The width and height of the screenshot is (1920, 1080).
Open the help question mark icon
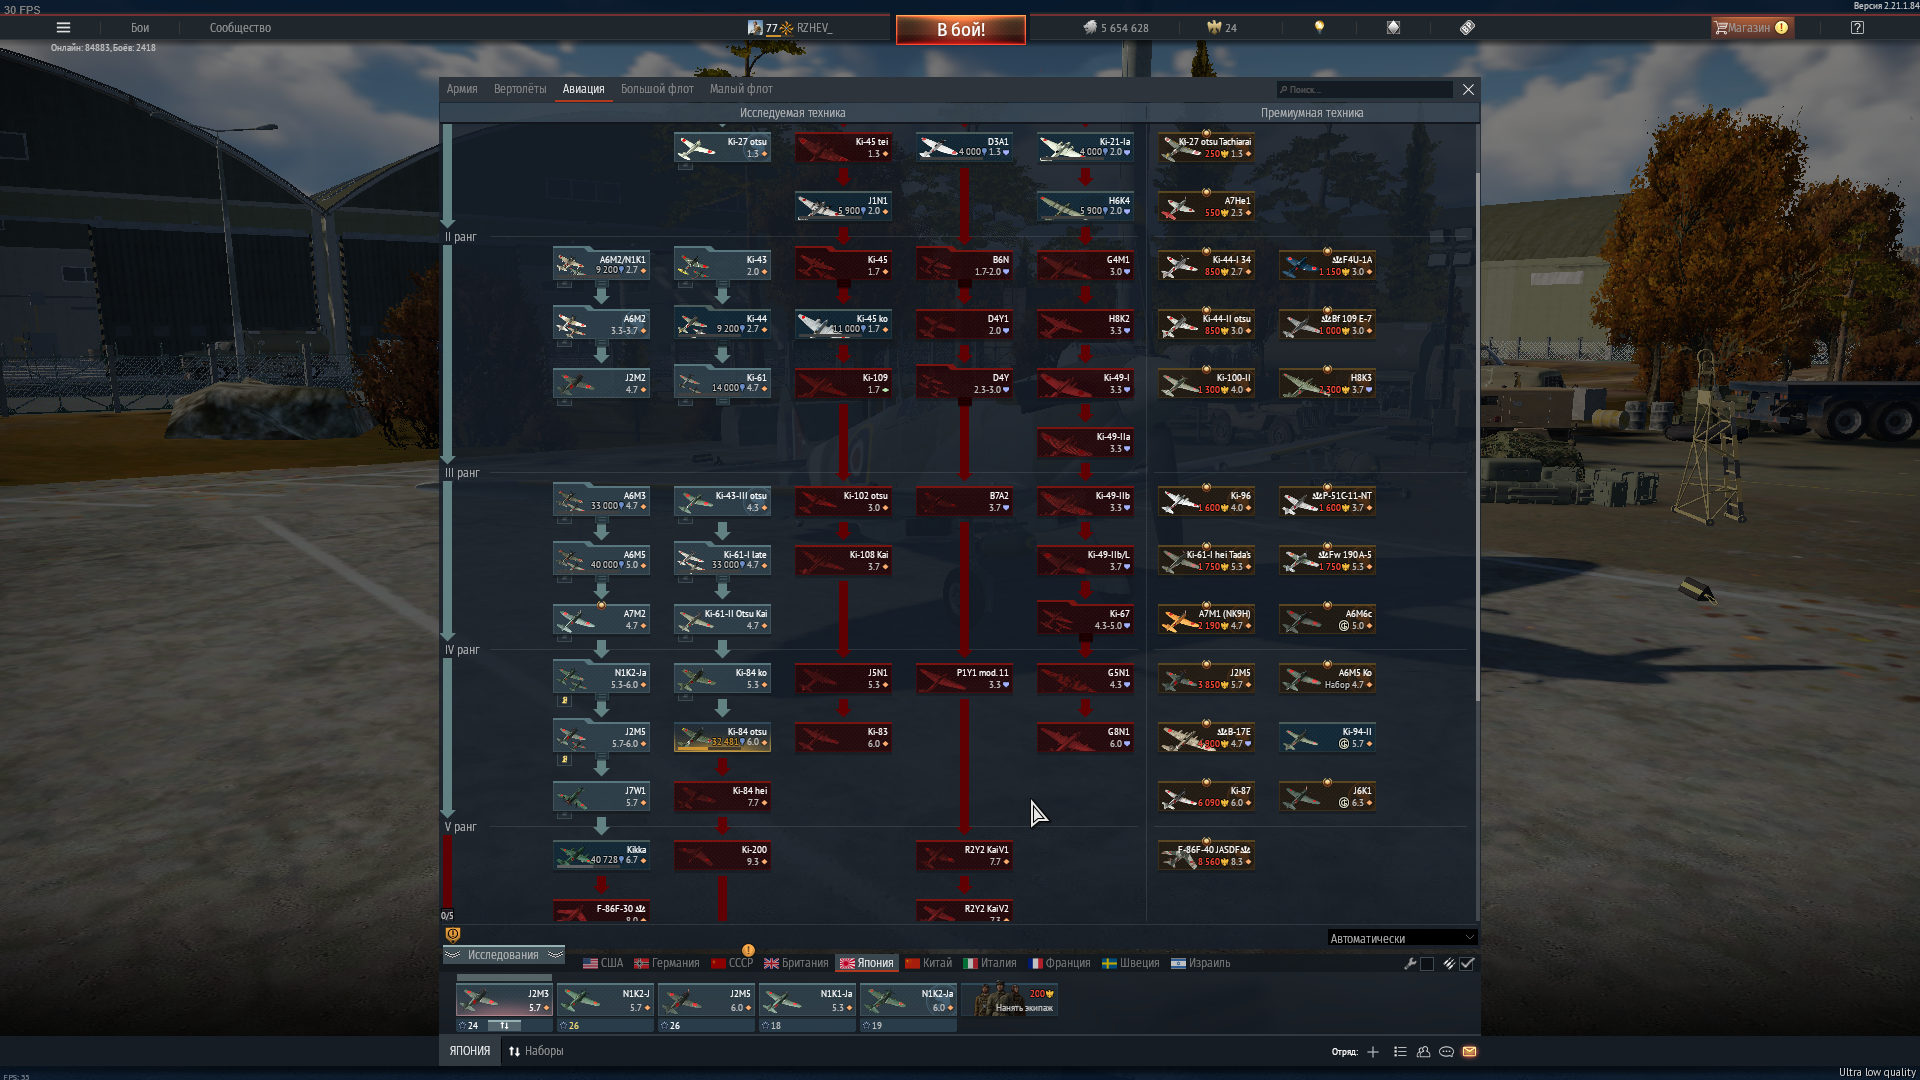click(x=1857, y=28)
